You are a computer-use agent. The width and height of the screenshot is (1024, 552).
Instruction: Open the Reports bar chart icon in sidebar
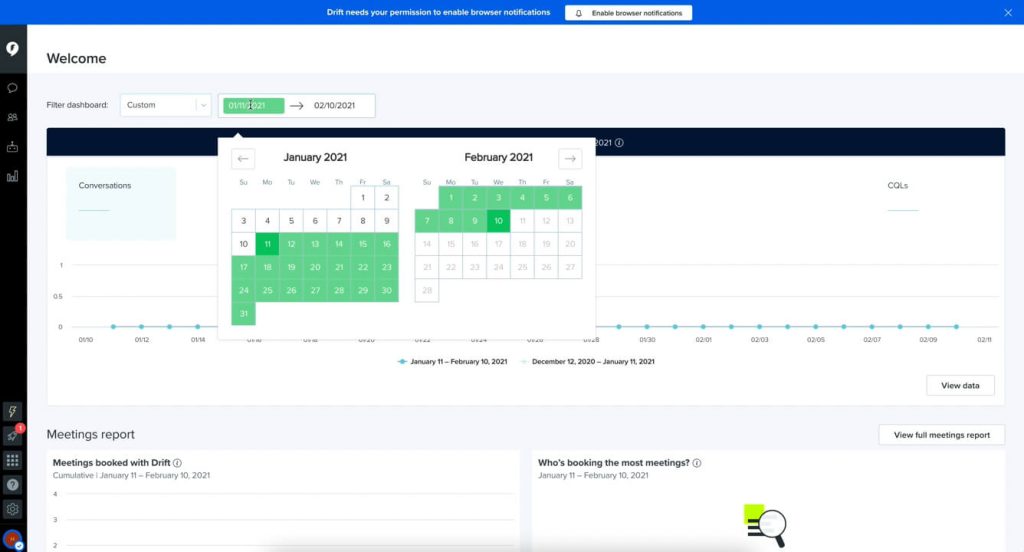[13, 176]
